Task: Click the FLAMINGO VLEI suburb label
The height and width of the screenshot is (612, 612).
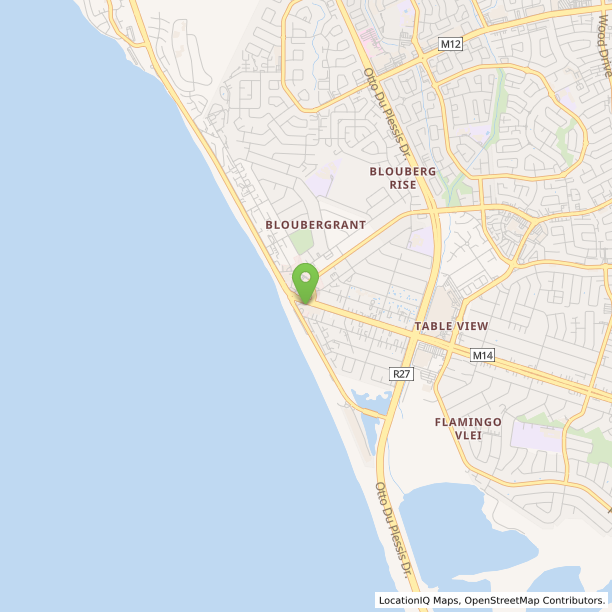Action: point(468,429)
